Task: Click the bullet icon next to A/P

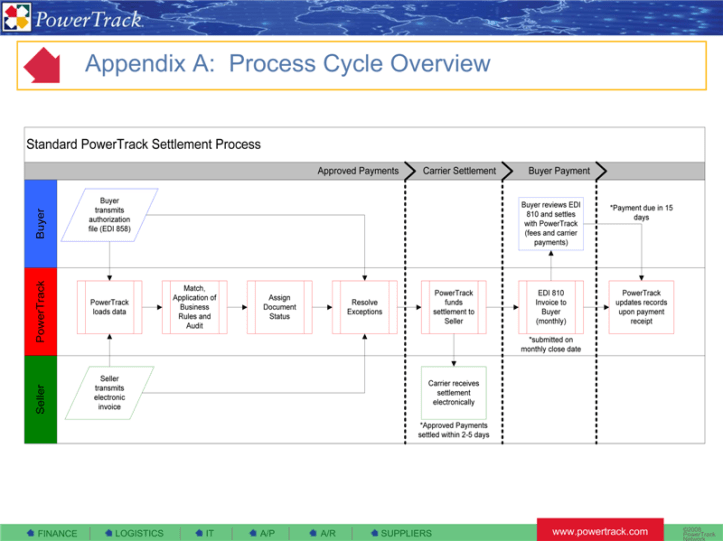Action: (252, 533)
